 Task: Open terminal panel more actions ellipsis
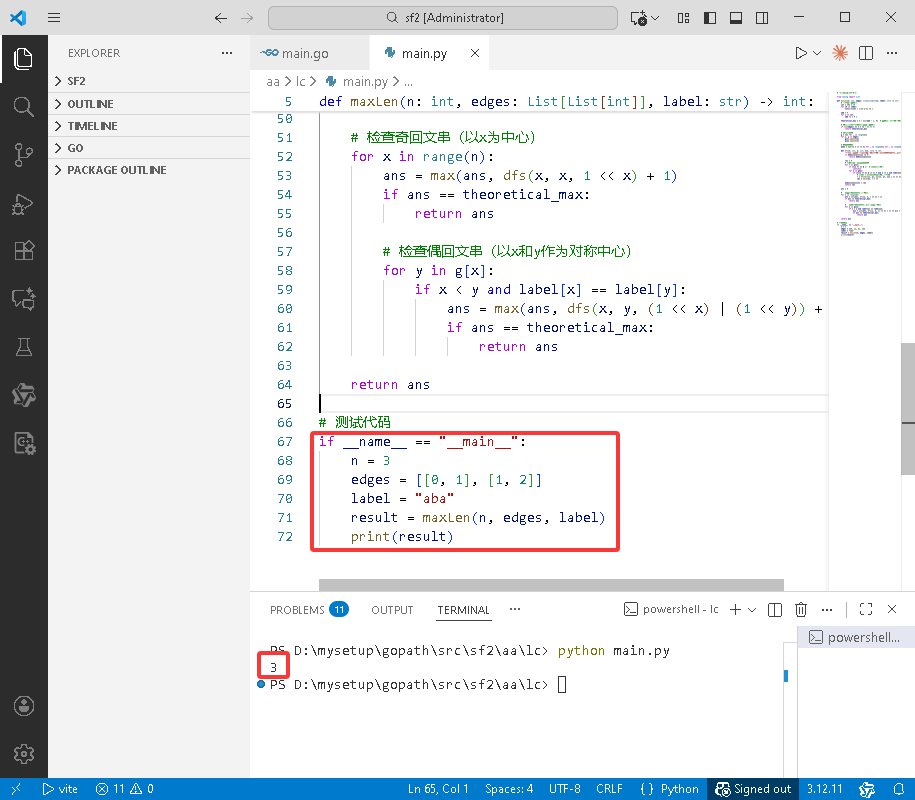coord(826,610)
